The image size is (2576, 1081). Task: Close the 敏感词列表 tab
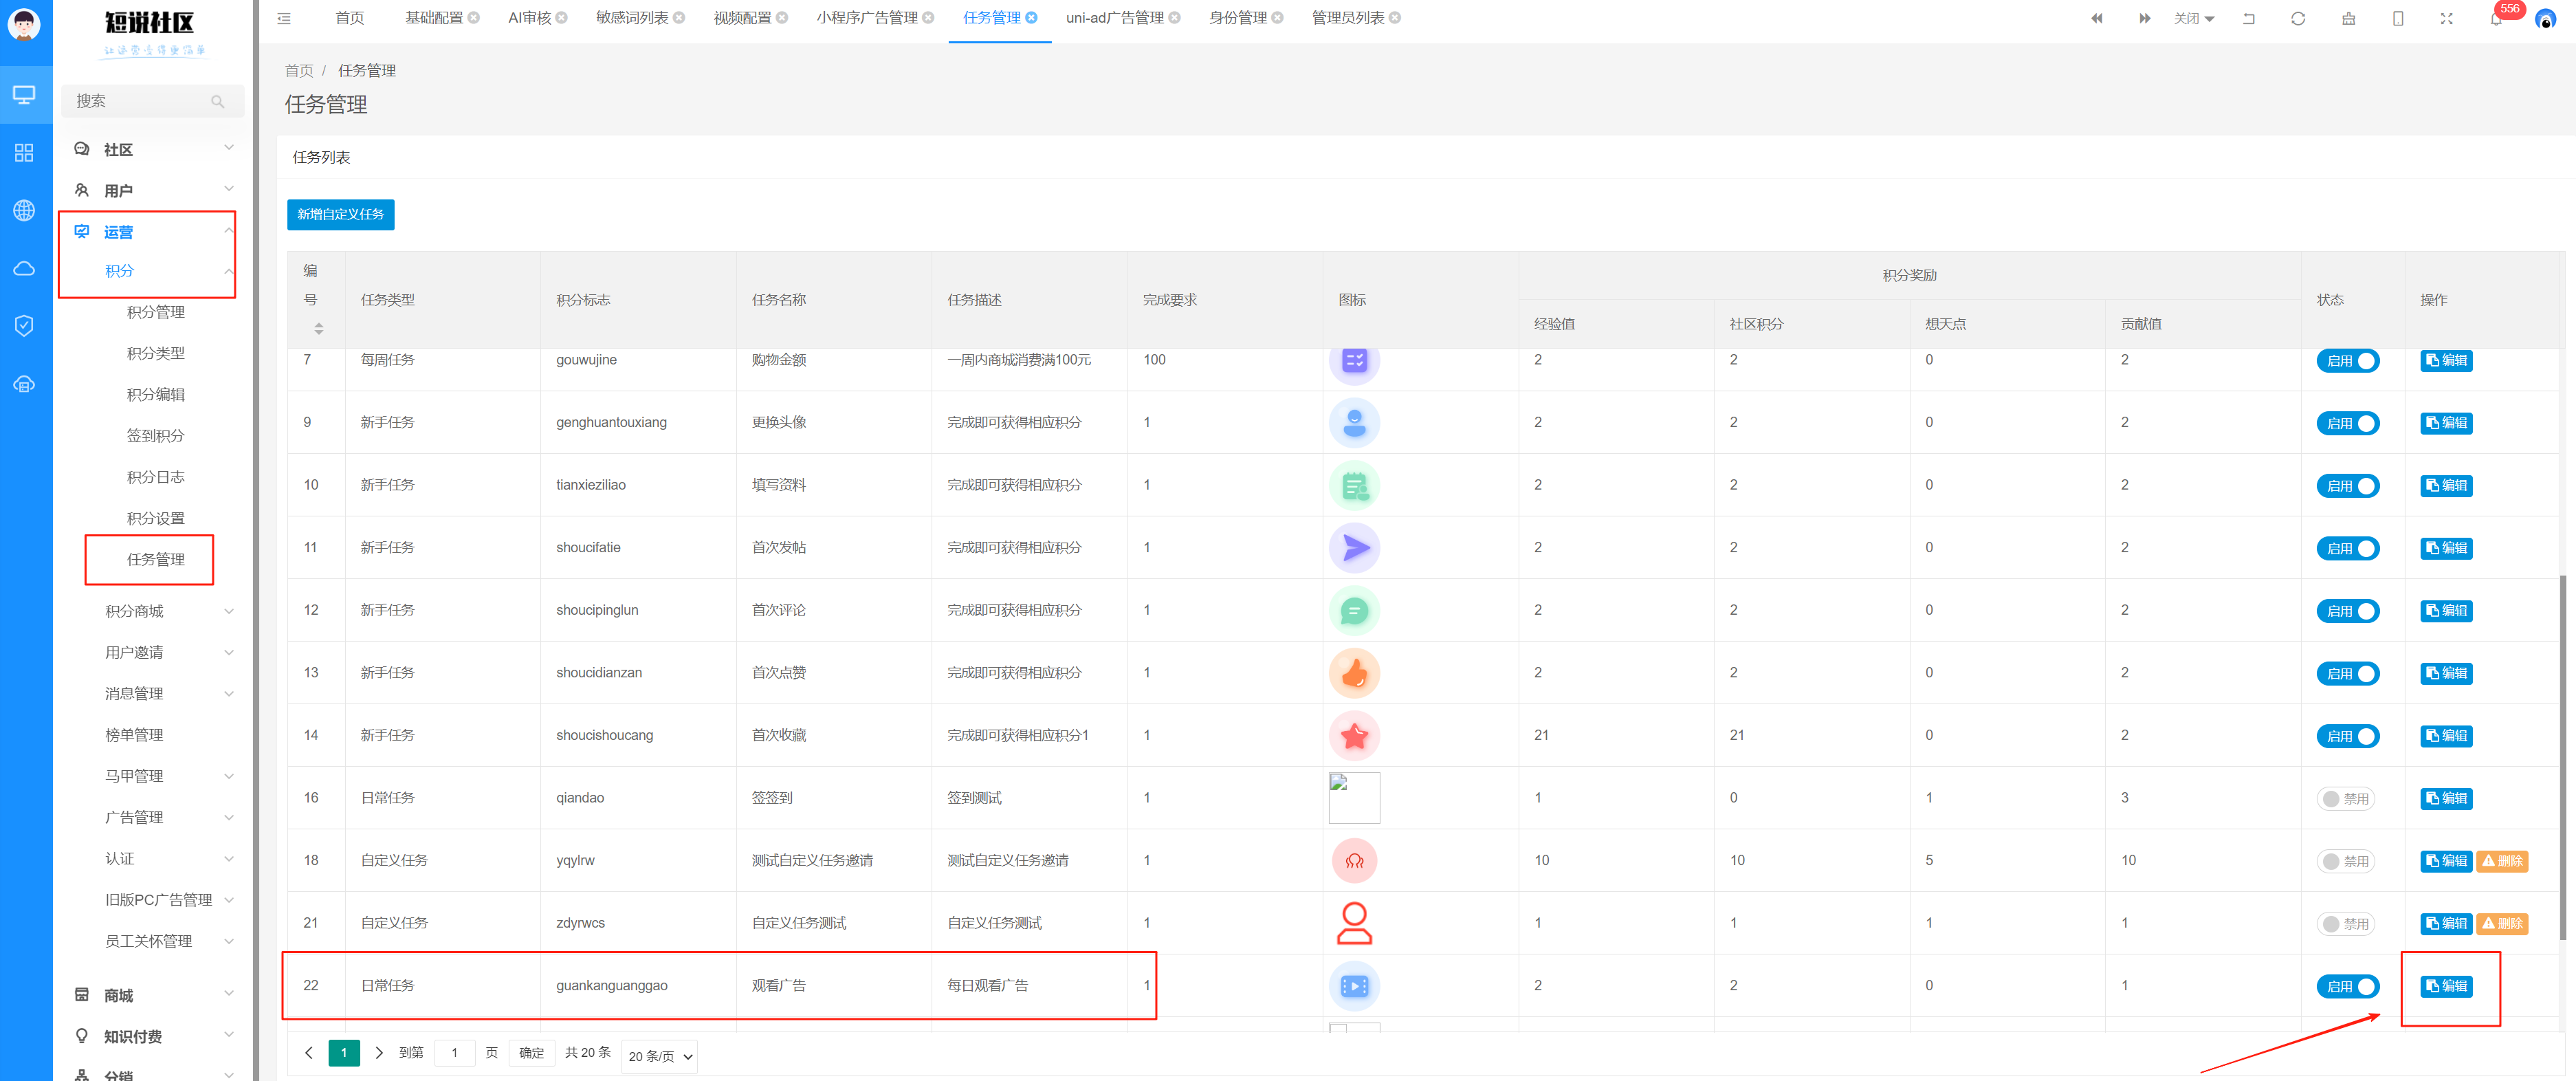679,18
